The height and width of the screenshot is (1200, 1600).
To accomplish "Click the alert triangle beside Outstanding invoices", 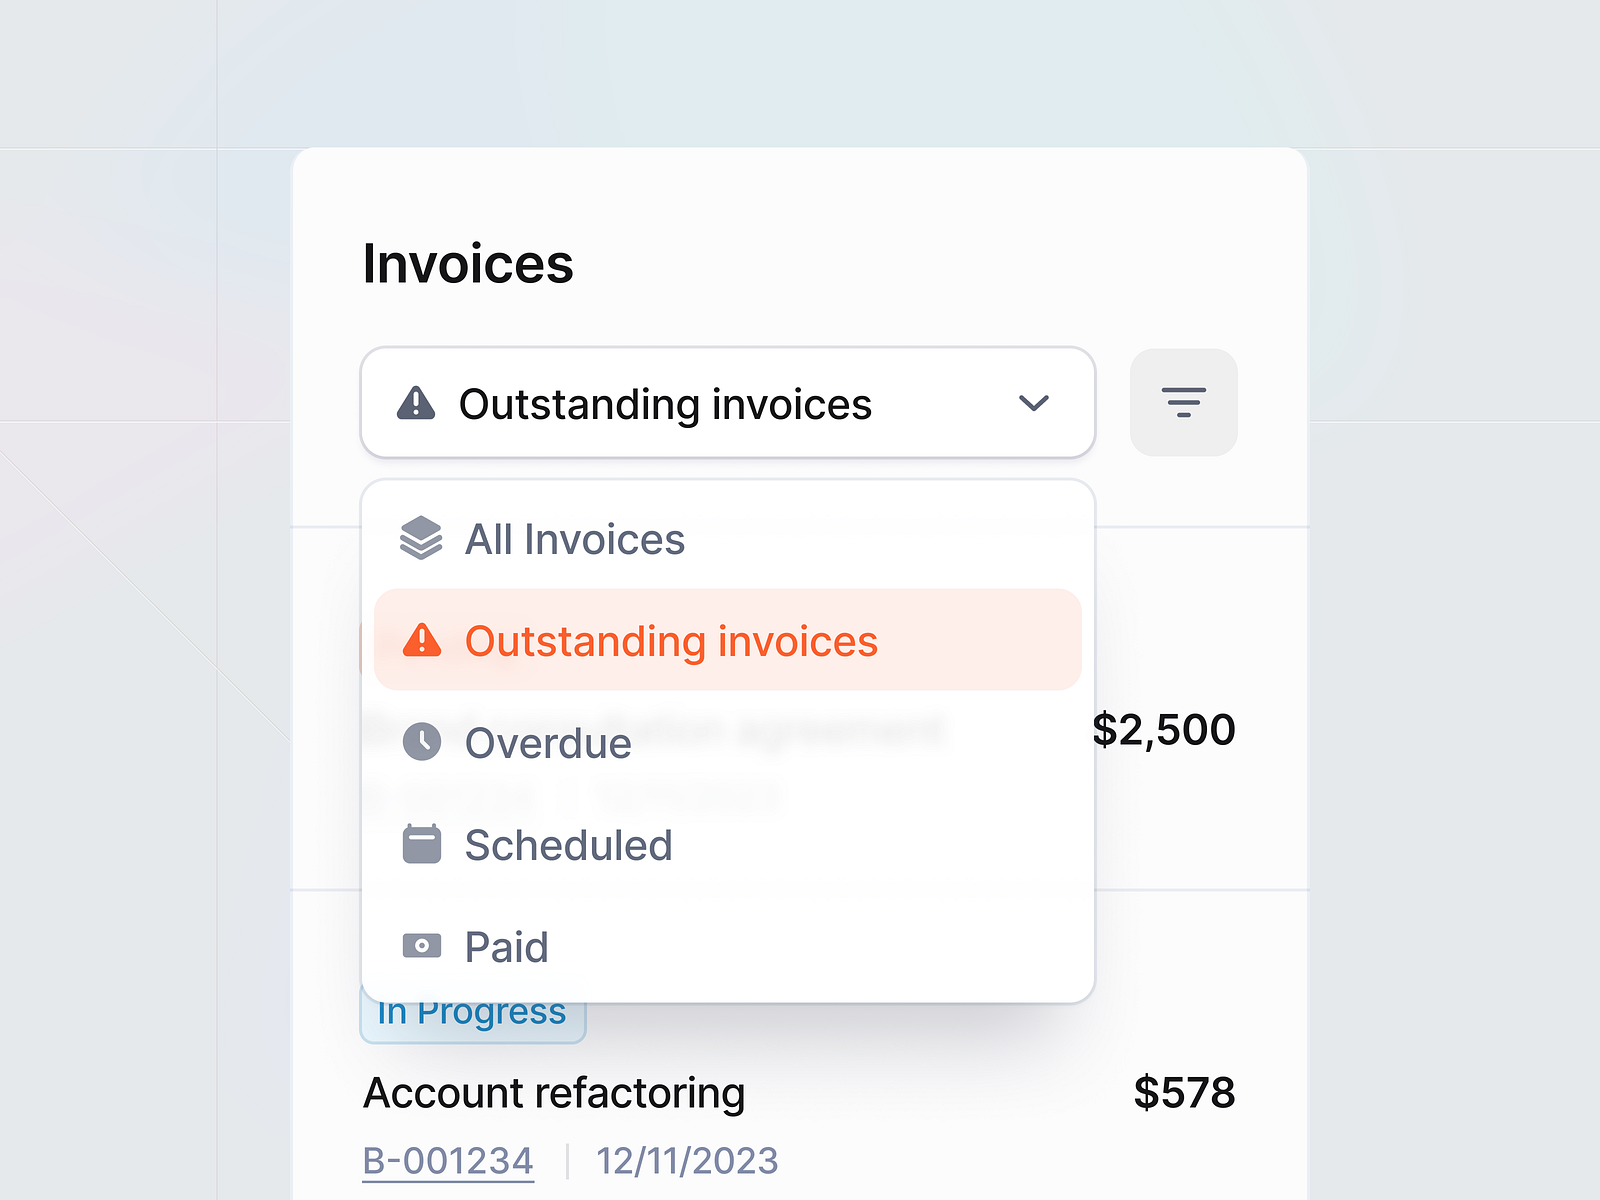I will point(424,641).
